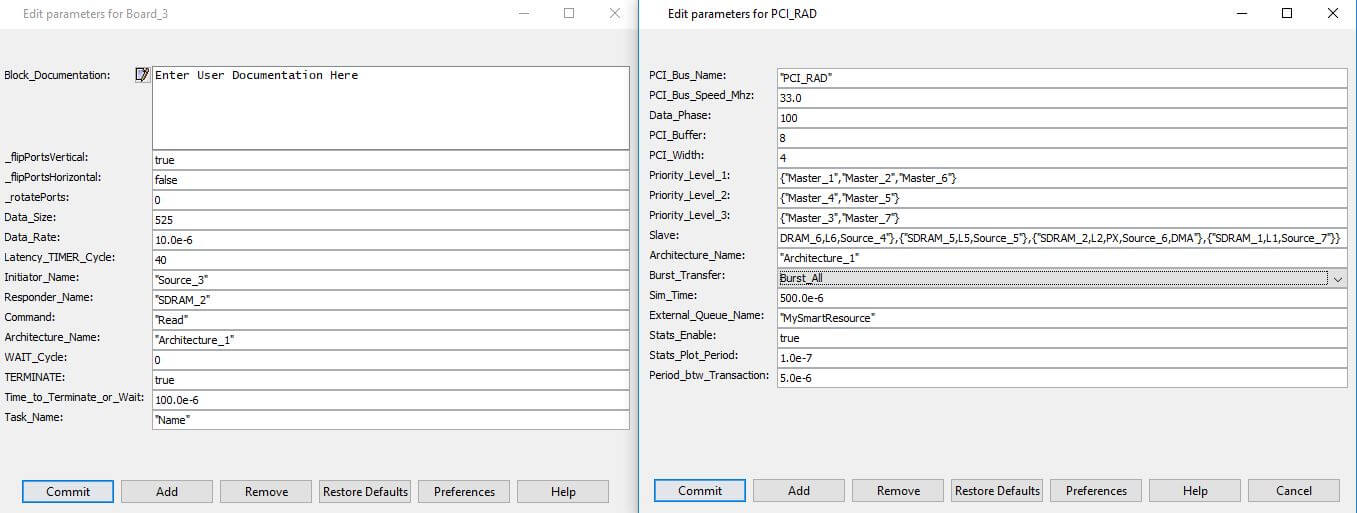Click the Stats_Enable field set to true
This screenshot has width=1357, height=513.
1061,337
